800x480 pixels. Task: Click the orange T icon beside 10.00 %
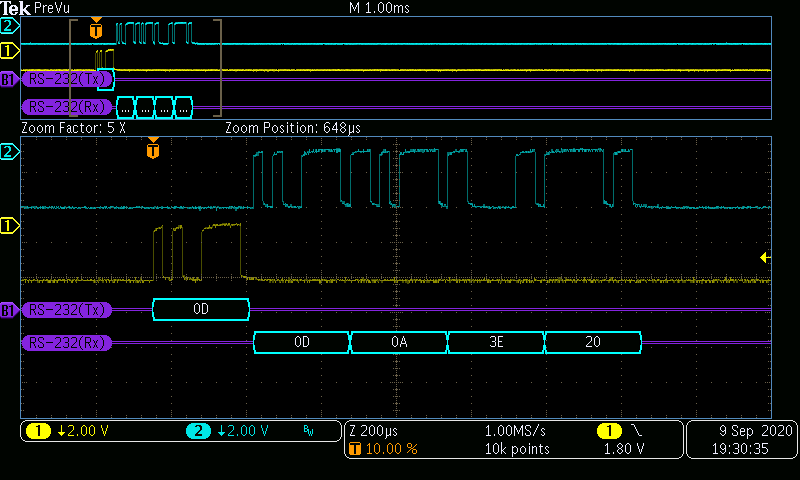[353, 449]
